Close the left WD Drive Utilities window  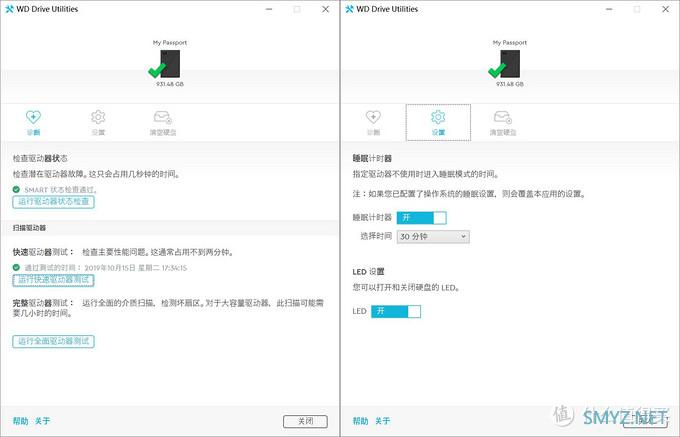pyautogui.click(x=326, y=9)
